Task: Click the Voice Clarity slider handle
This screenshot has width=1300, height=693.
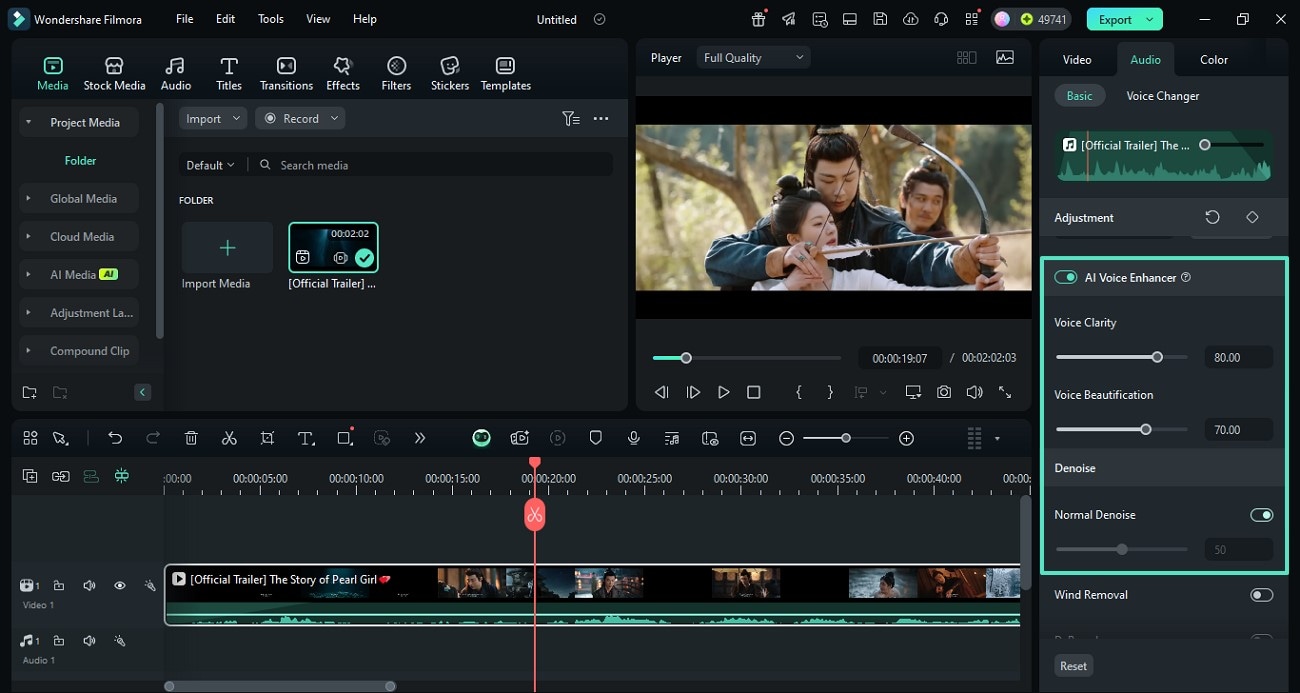Action: tap(1157, 357)
